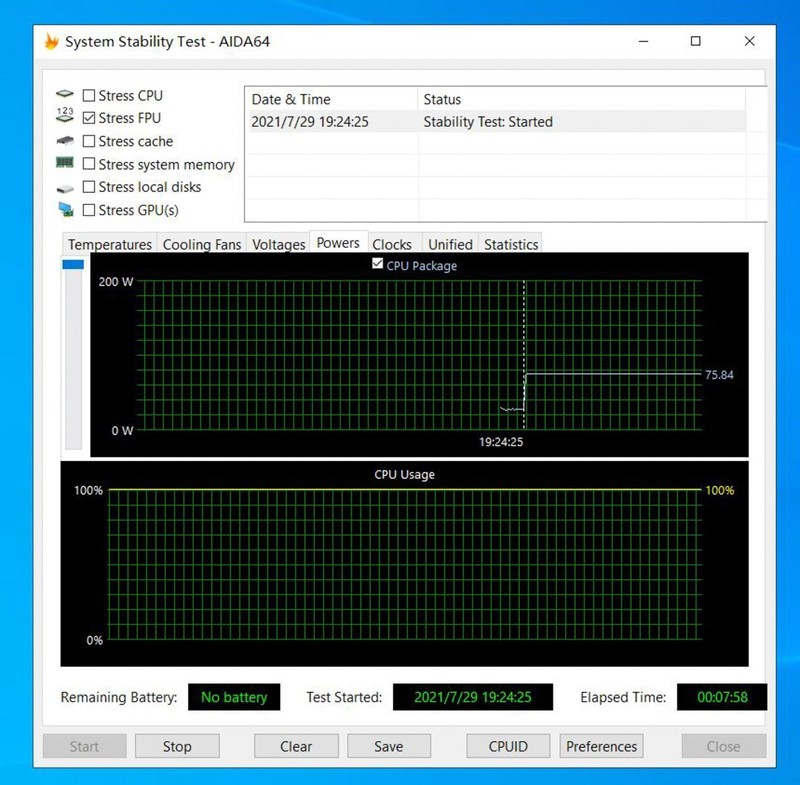The width and height of the screenshot is (800, 785).
Task: Click the AIDA64 flame icon in title bar
Action: point(51,41)
